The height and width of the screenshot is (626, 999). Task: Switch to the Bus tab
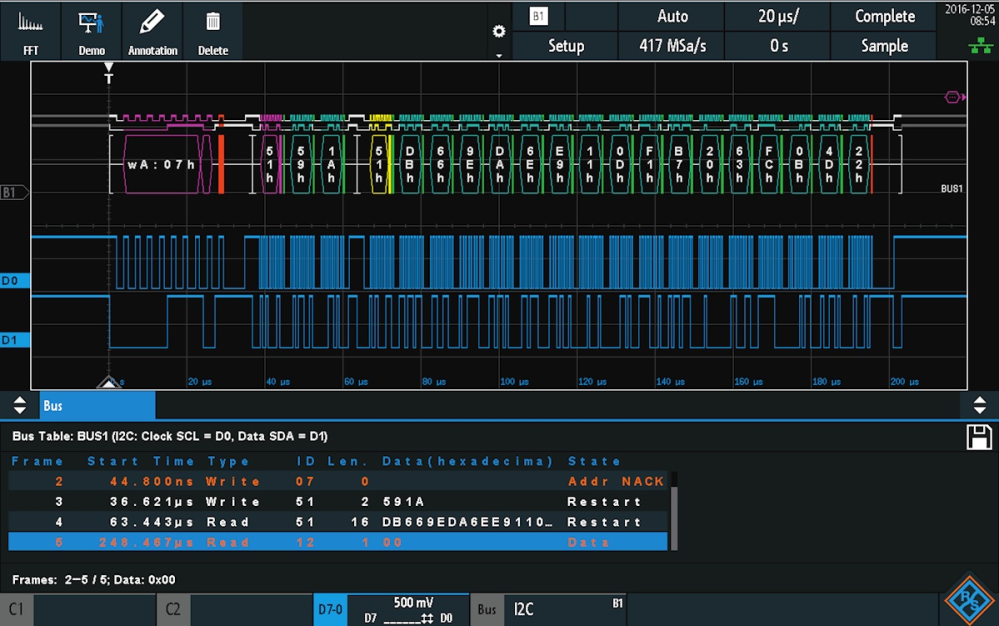point(97,406)
